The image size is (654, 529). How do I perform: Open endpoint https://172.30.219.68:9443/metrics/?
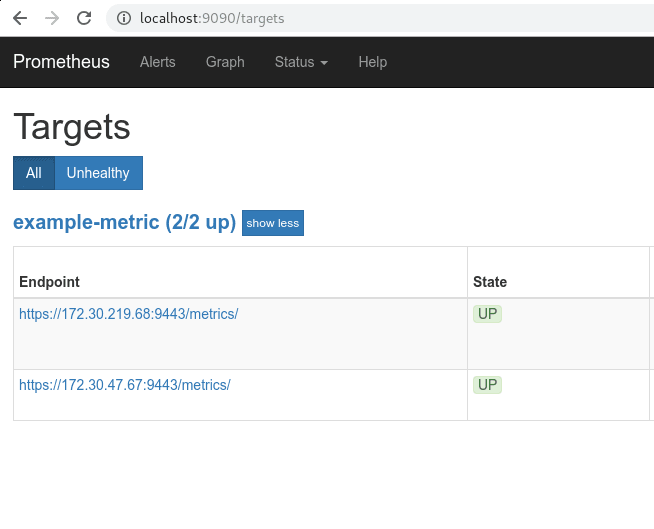coord(129,314)
